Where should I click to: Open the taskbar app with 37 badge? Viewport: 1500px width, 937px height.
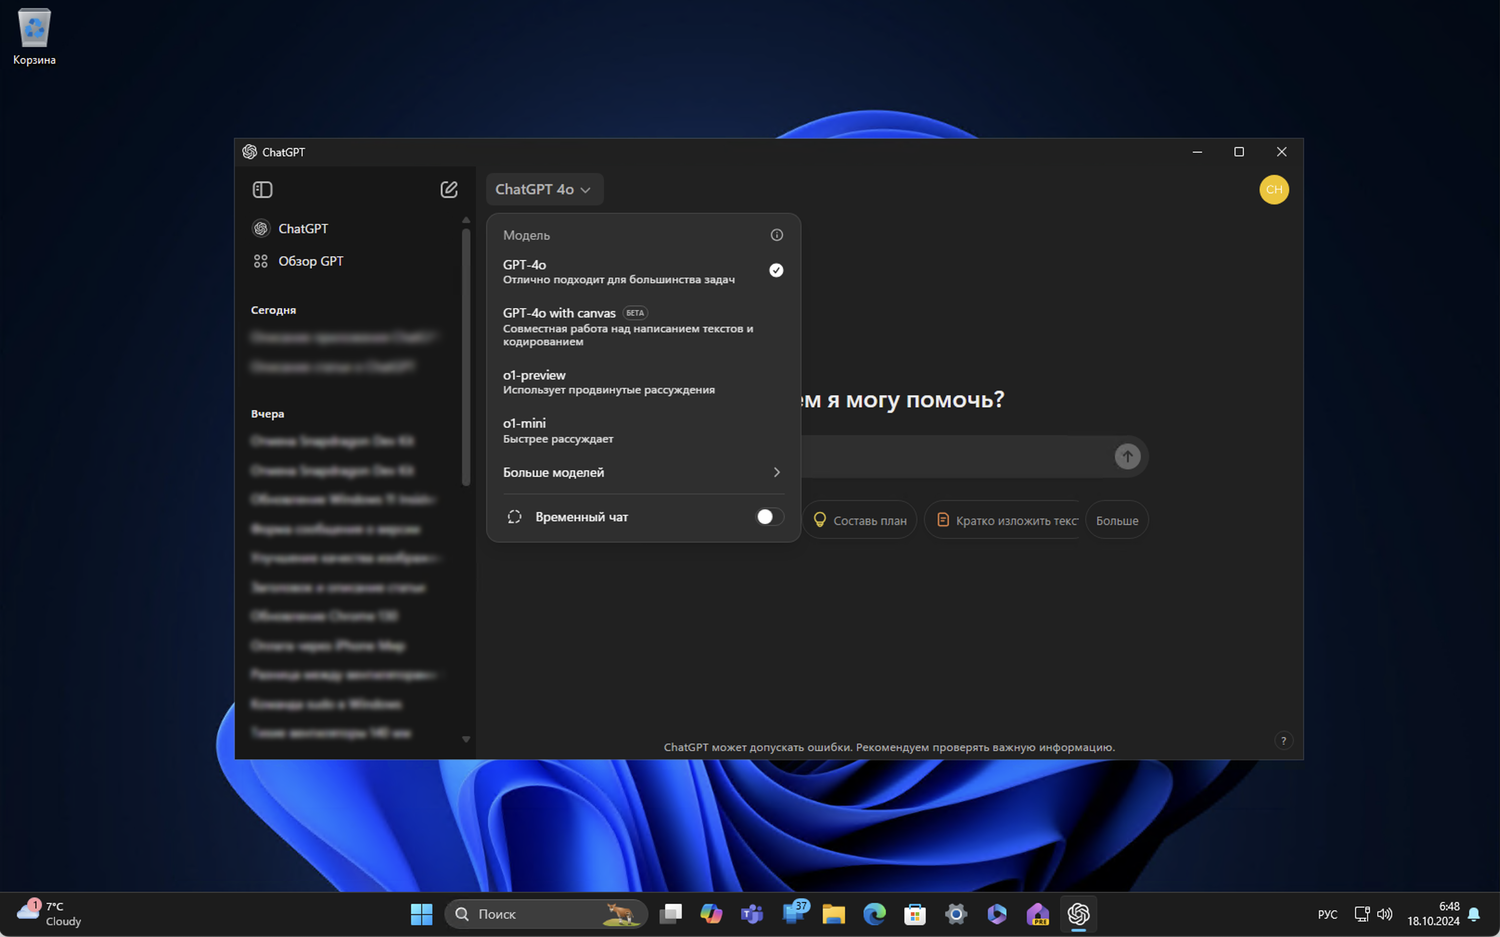[x=795, y=912]
